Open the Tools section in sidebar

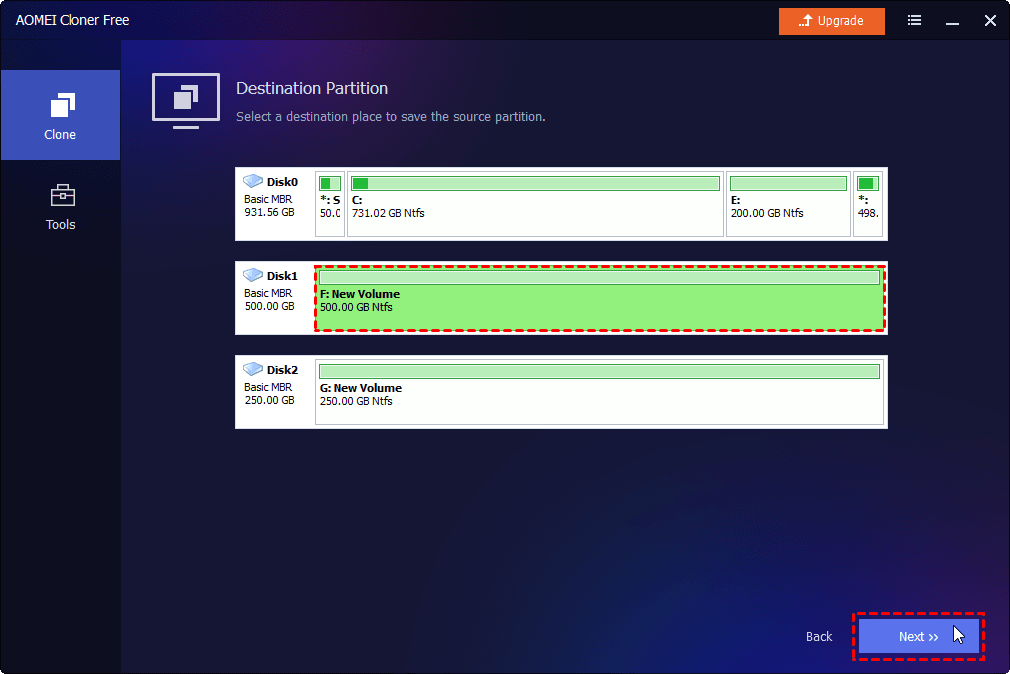60,207
